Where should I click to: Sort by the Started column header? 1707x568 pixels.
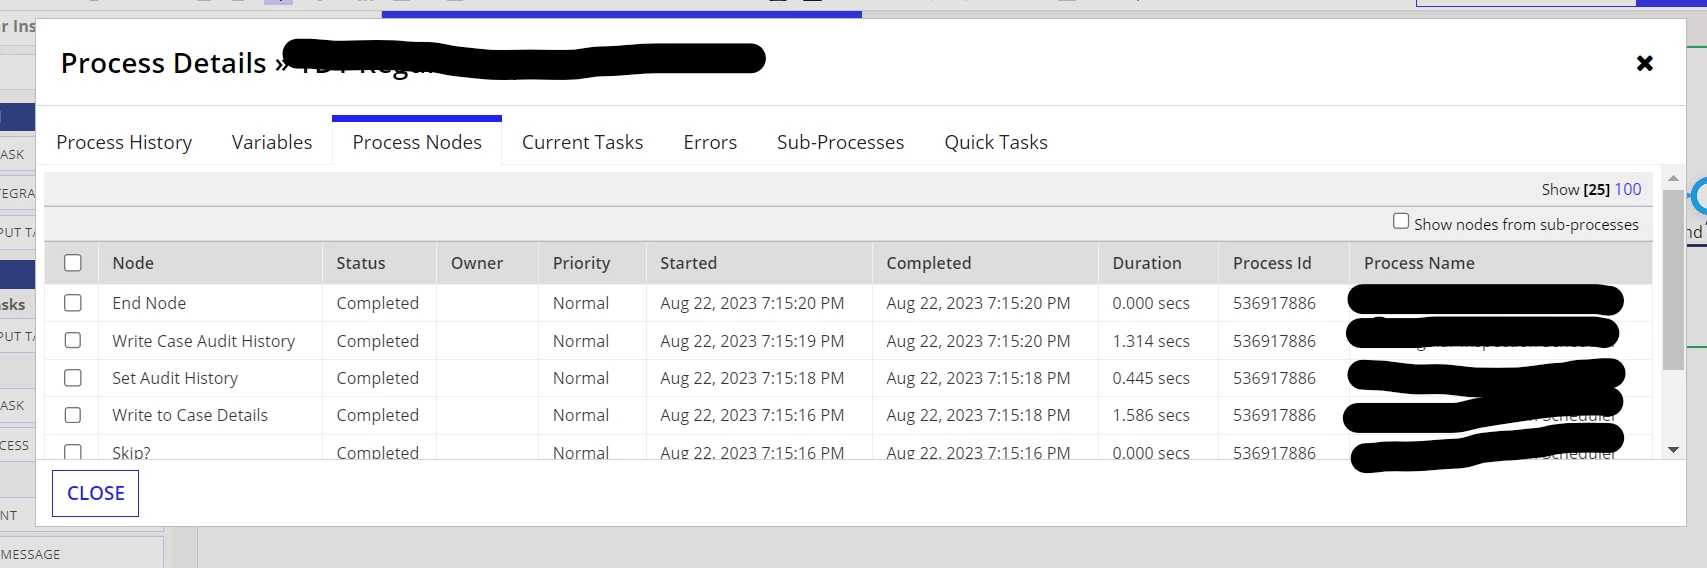pyautogui.click(x=688, y=263)
